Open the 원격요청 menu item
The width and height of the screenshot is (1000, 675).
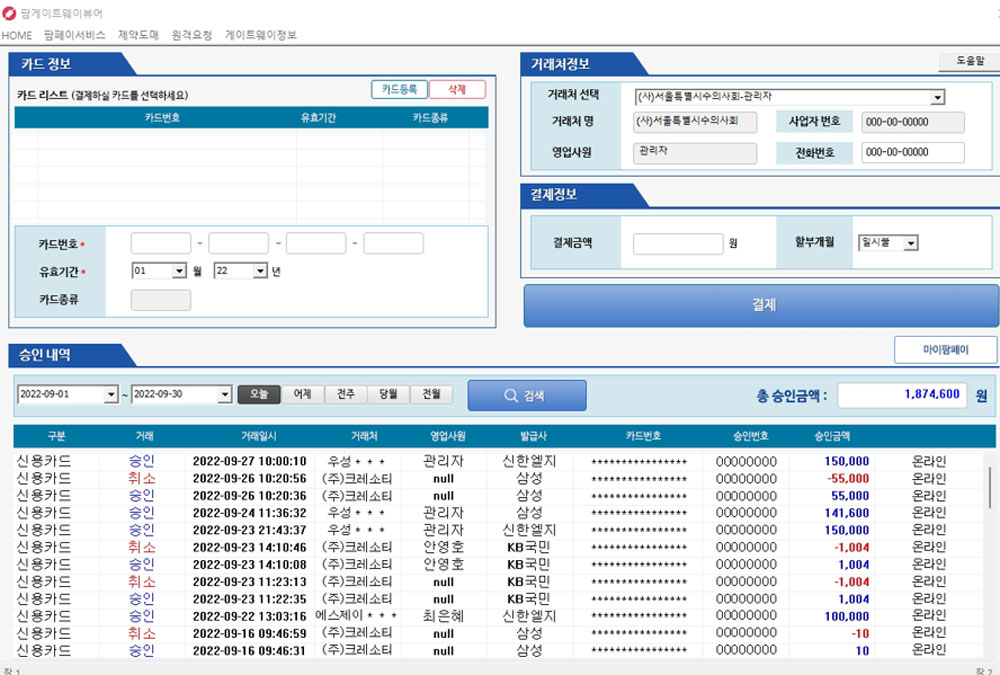click(x=191, y=35)
